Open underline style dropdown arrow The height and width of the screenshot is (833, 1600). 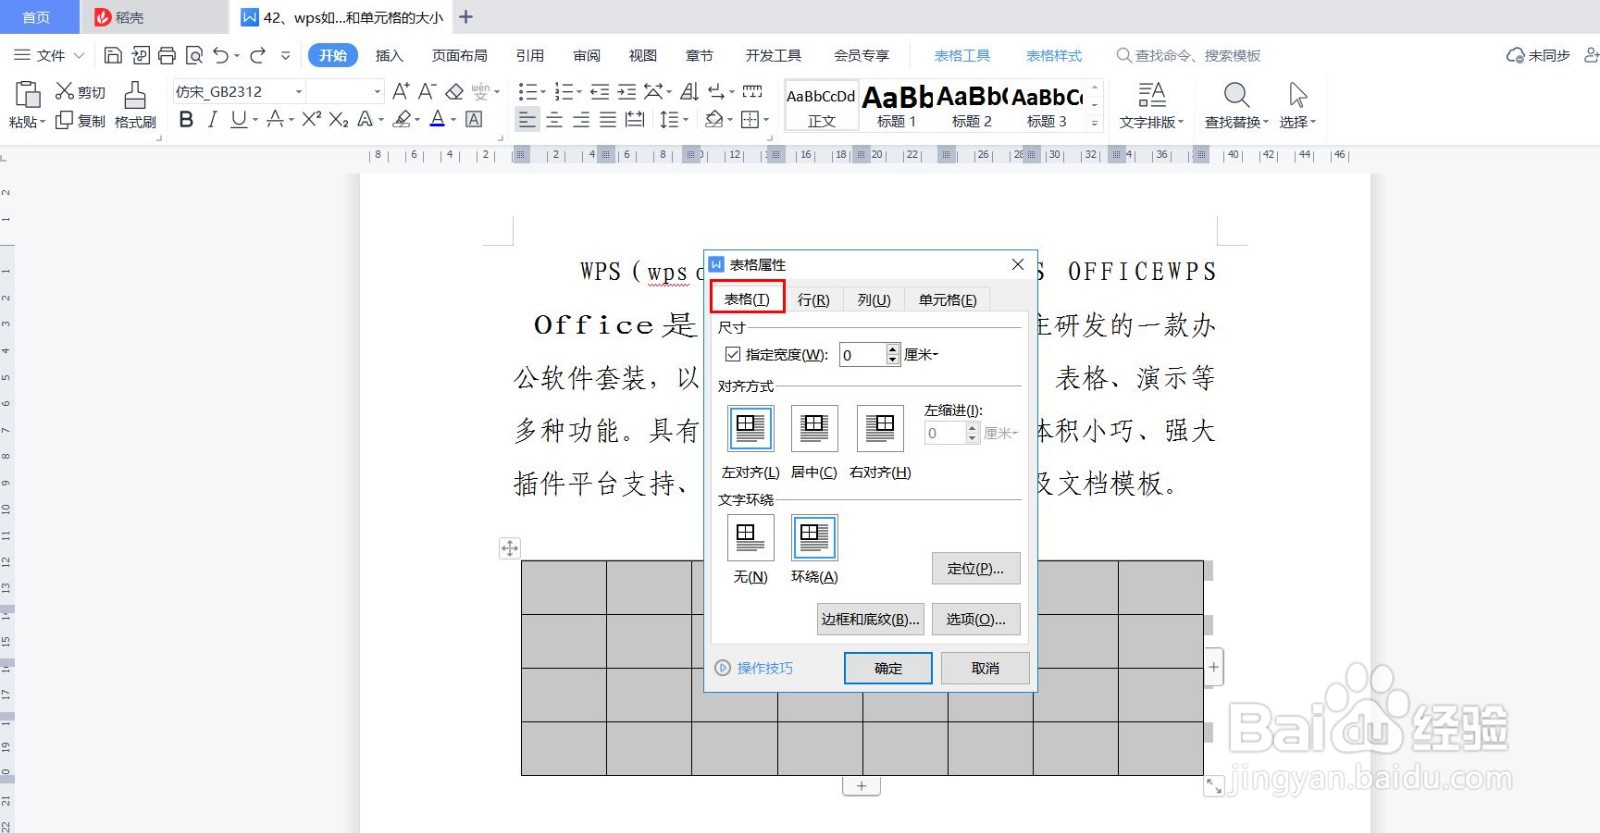pyautogui.click(x=255, y=119)
